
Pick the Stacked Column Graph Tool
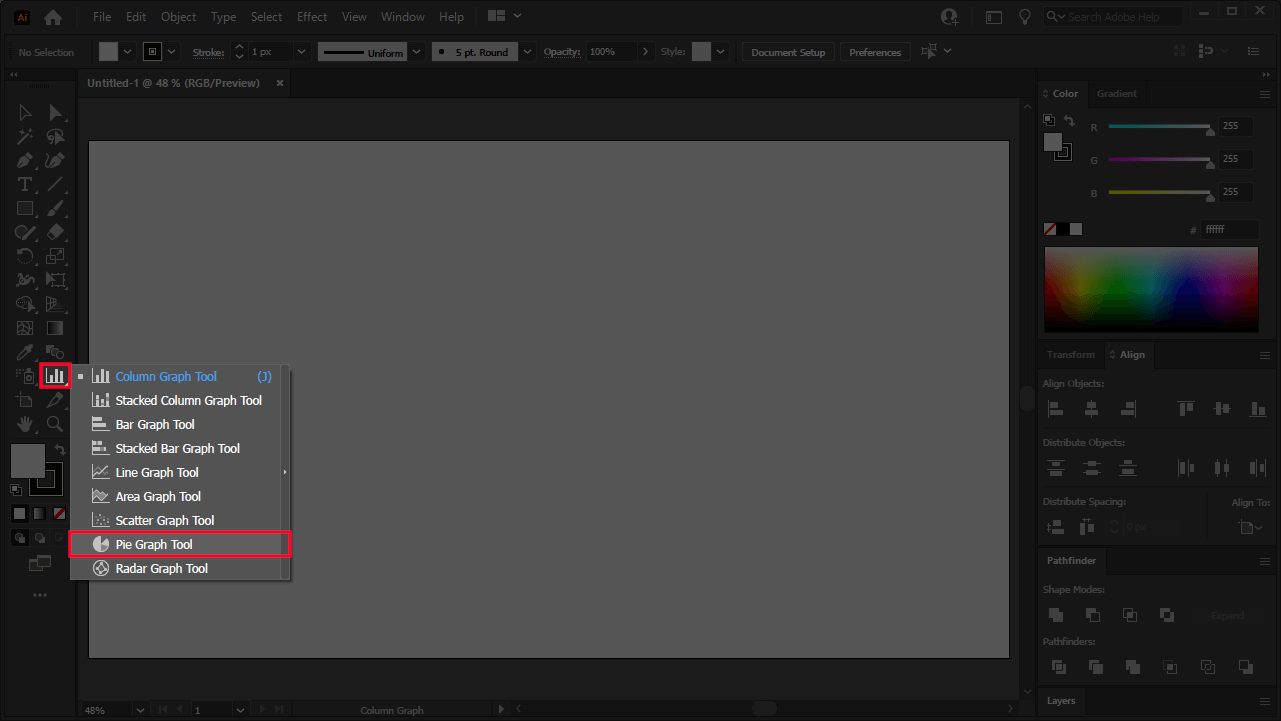point(180,400)
